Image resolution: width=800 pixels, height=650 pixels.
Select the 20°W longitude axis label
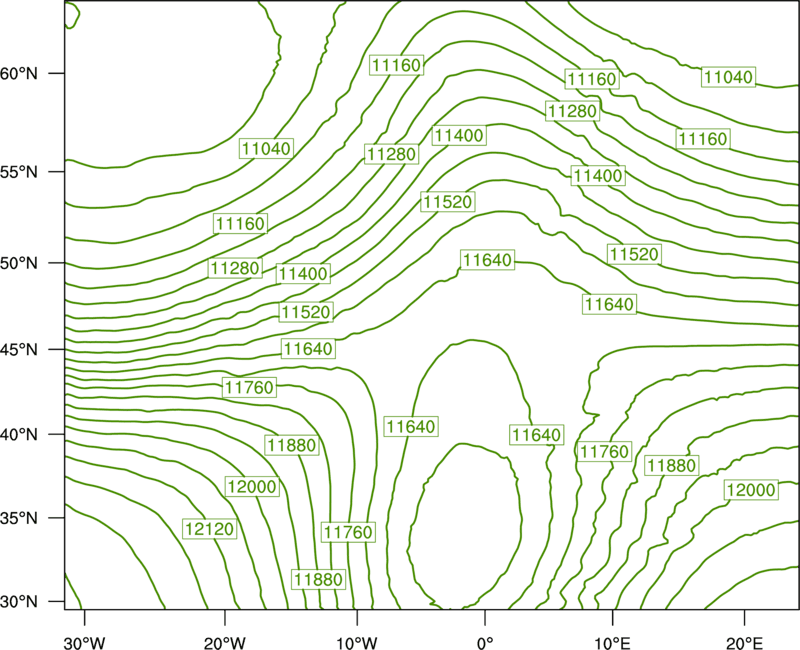coord(224,642)
